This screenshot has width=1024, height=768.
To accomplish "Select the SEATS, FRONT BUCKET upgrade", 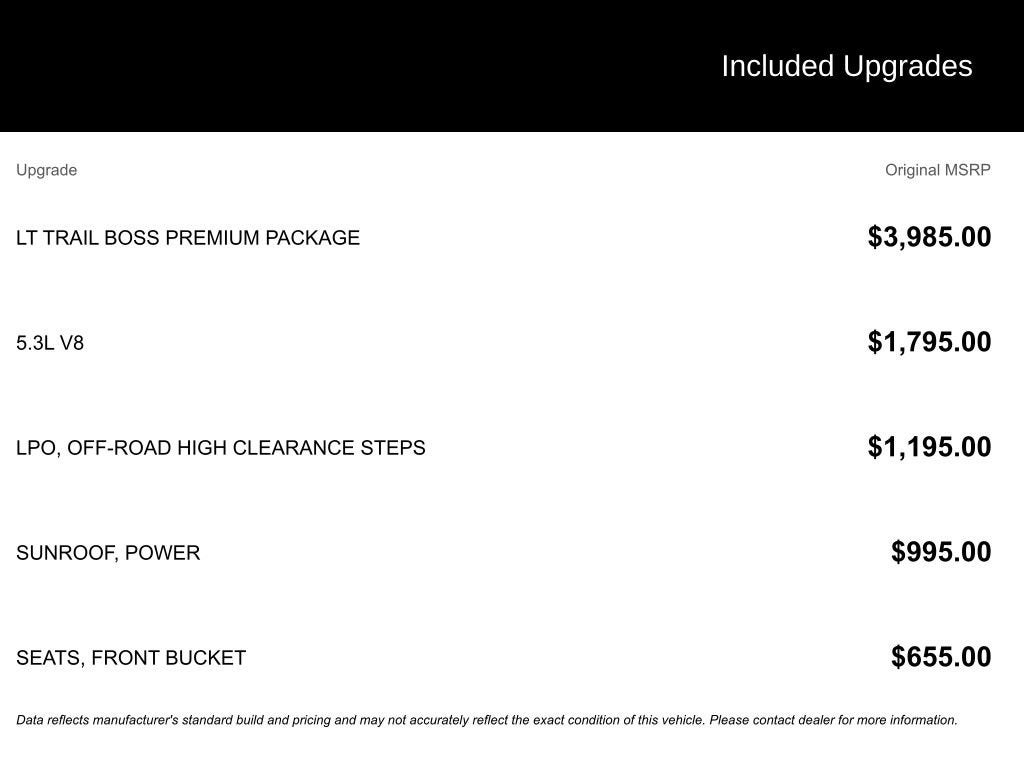I will point(131,658).
